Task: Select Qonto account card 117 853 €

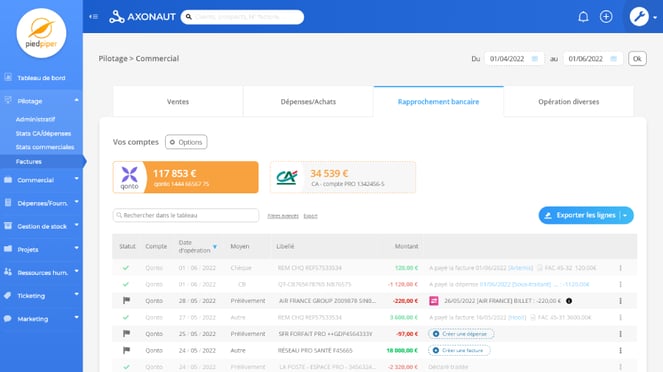Action: pyautogui.click(x=186, y=177)
